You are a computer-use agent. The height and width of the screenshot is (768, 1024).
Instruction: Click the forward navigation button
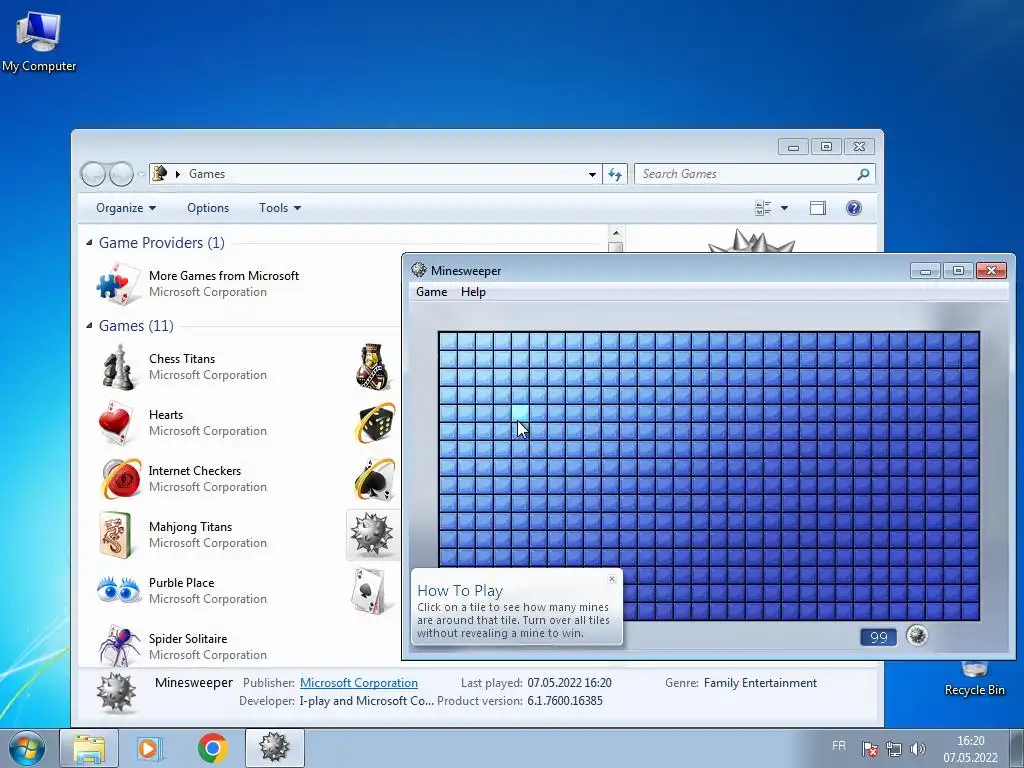pos(121,174)
